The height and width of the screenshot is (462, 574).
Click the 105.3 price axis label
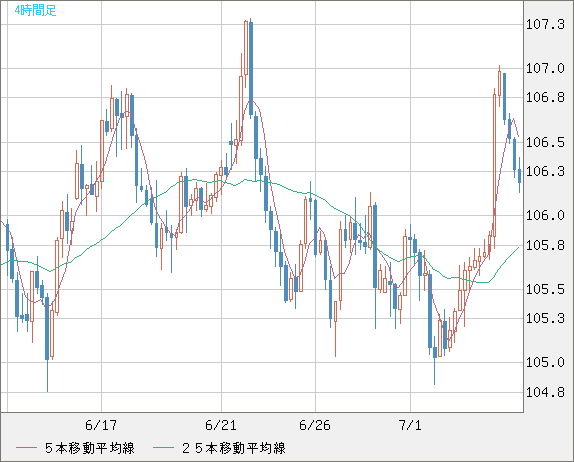tap(545, 318)
